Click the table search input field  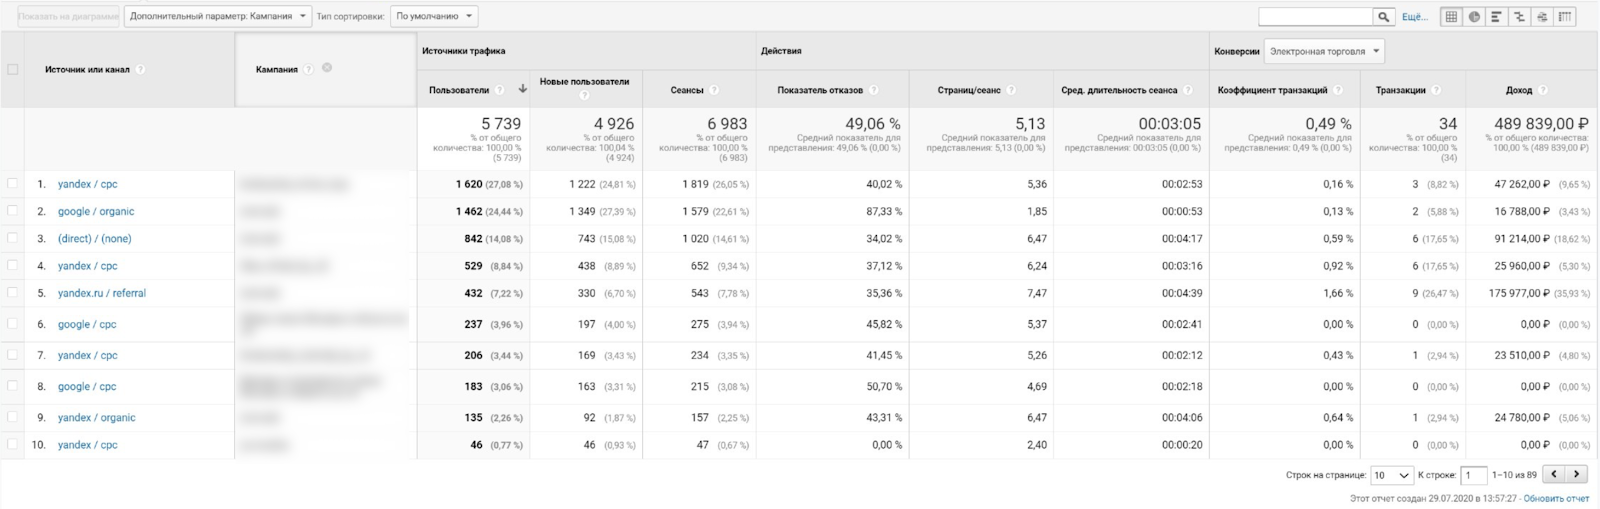click(x=1315, y=17)
